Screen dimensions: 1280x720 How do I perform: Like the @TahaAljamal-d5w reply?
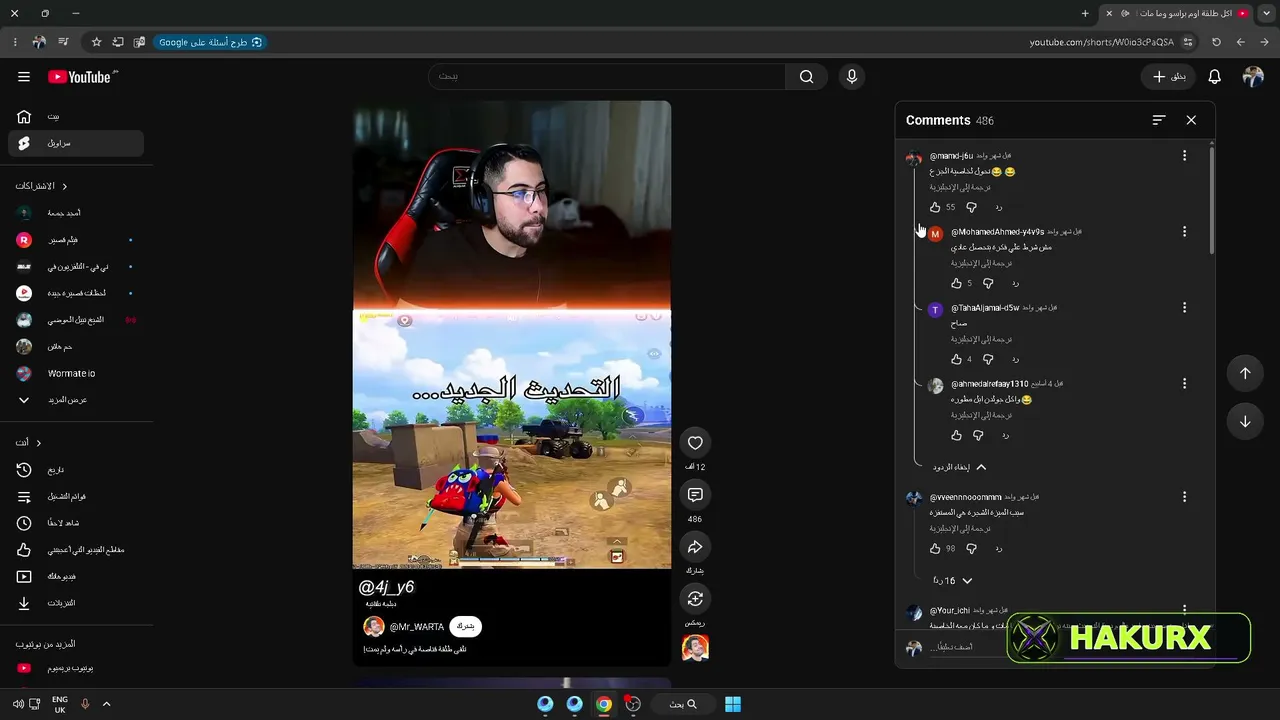pyautogui.click(x=956, y=360)
